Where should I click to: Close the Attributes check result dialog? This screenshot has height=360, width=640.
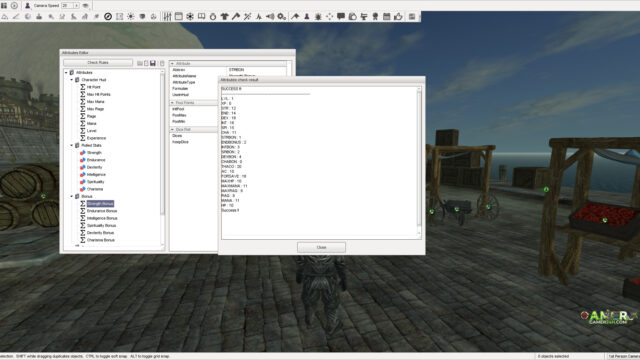pyautogui.click(x=321, y=247)
